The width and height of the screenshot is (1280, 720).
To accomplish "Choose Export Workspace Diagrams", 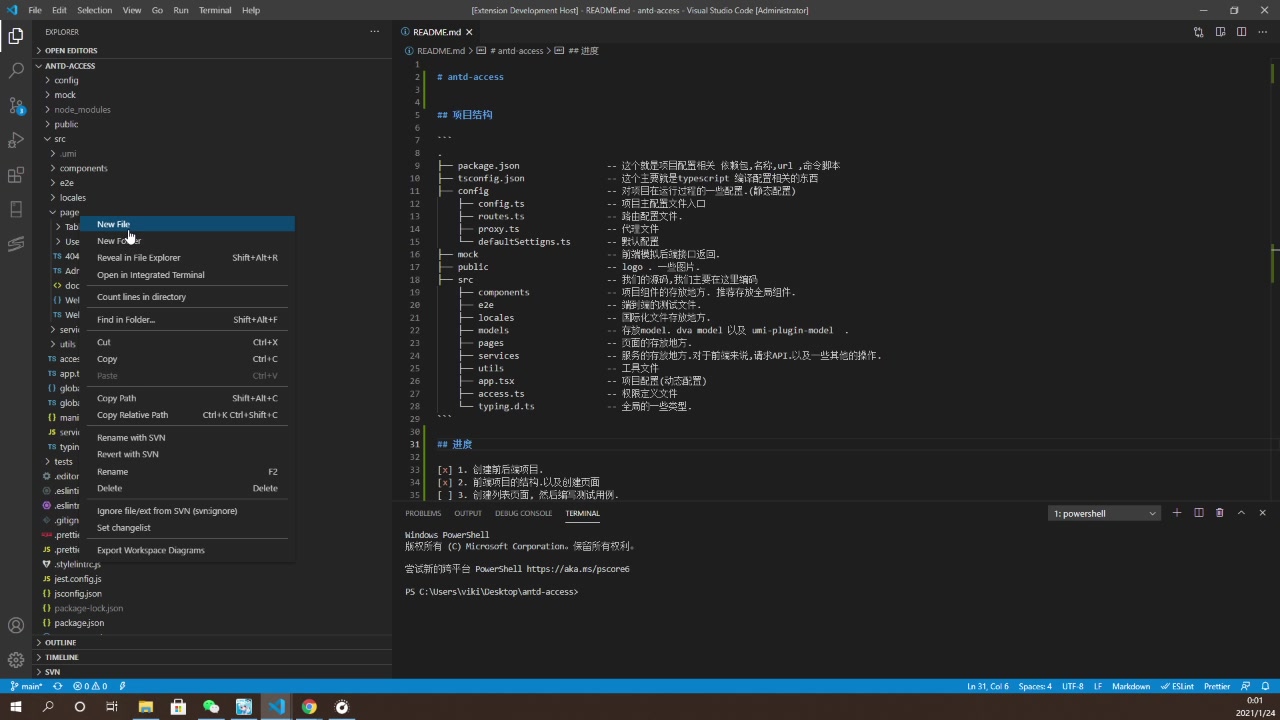I will (188, 550).
